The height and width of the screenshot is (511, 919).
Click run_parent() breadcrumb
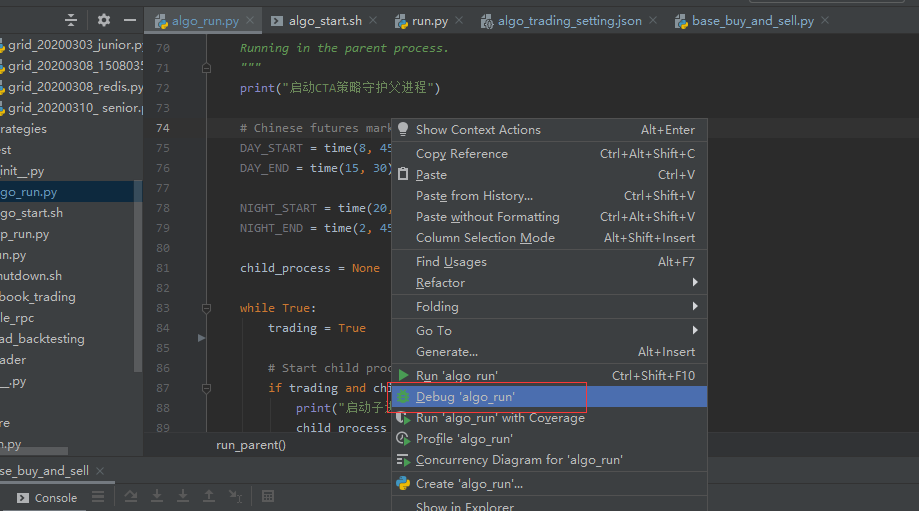[x=251, y=445]
